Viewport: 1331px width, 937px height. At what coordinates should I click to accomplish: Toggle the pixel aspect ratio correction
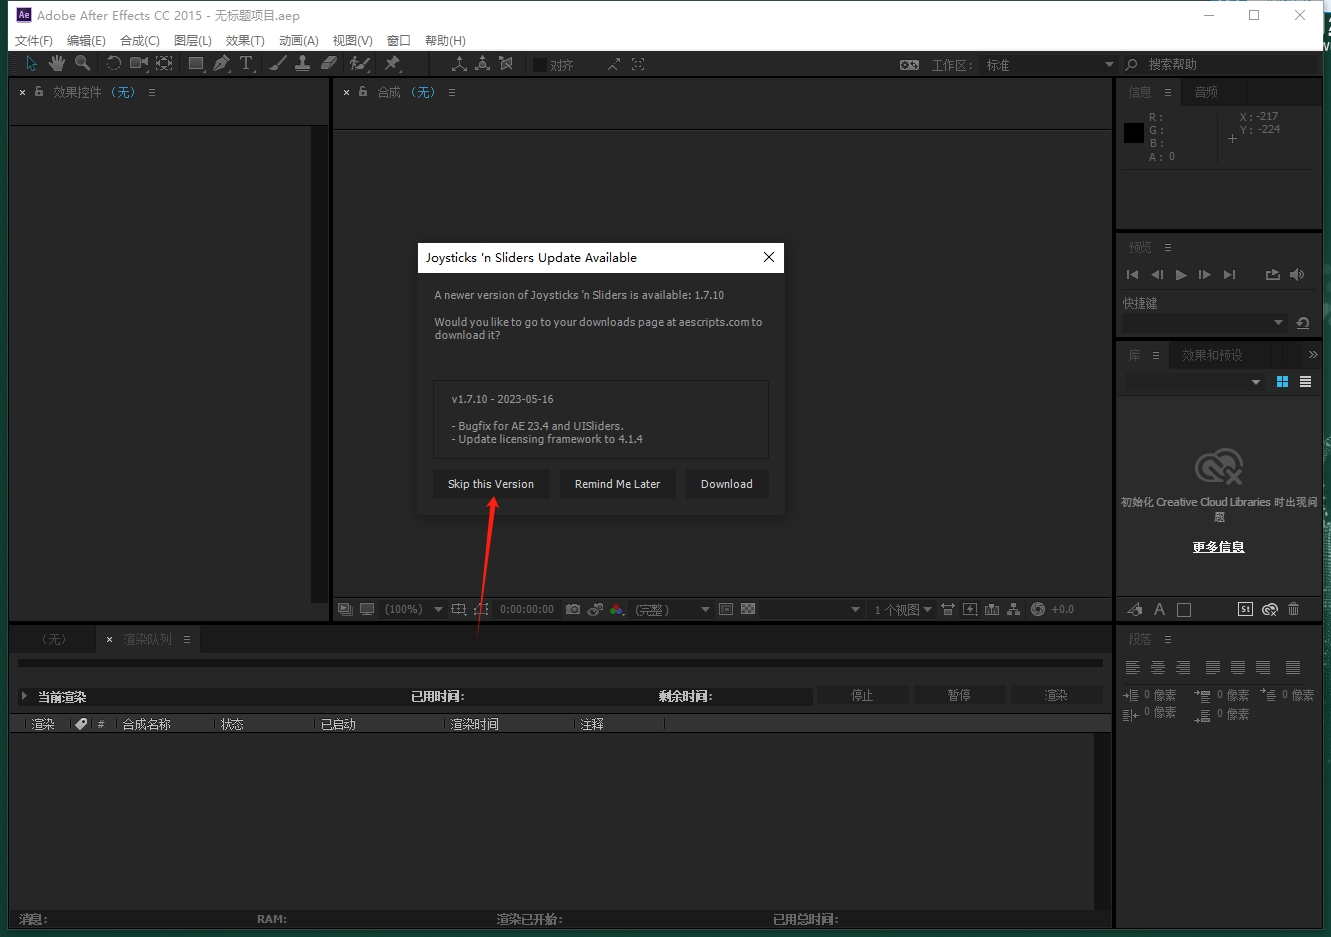[x=947, y=609]
